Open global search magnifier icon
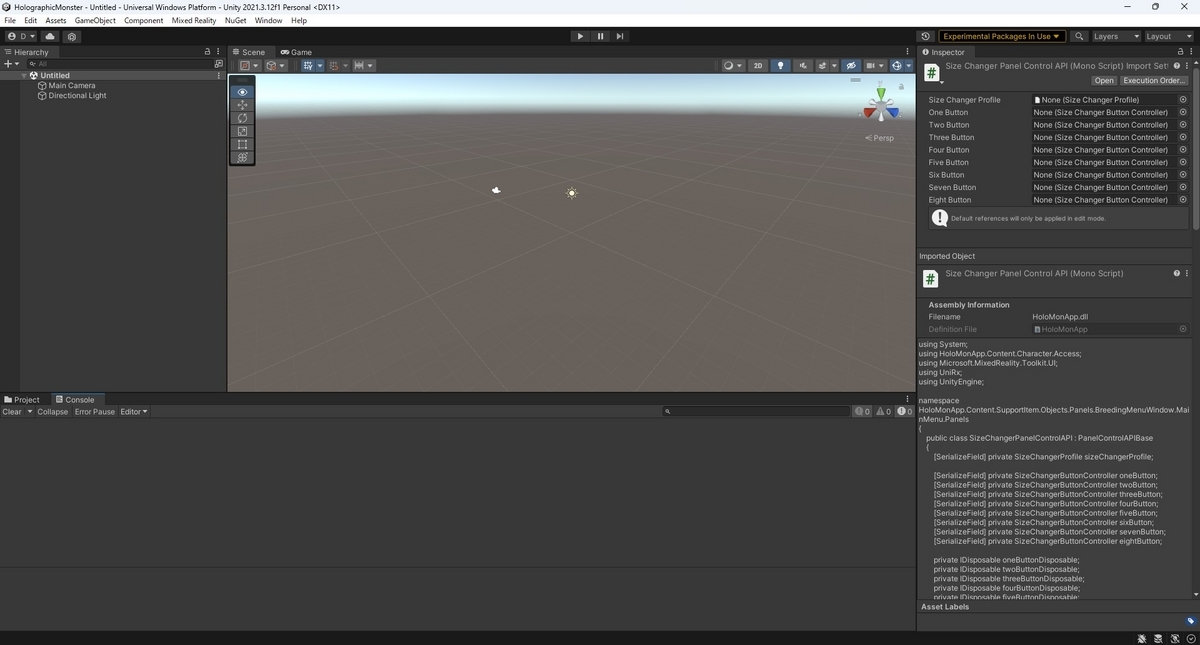Screen dimensions: 1200x645 1079,36
